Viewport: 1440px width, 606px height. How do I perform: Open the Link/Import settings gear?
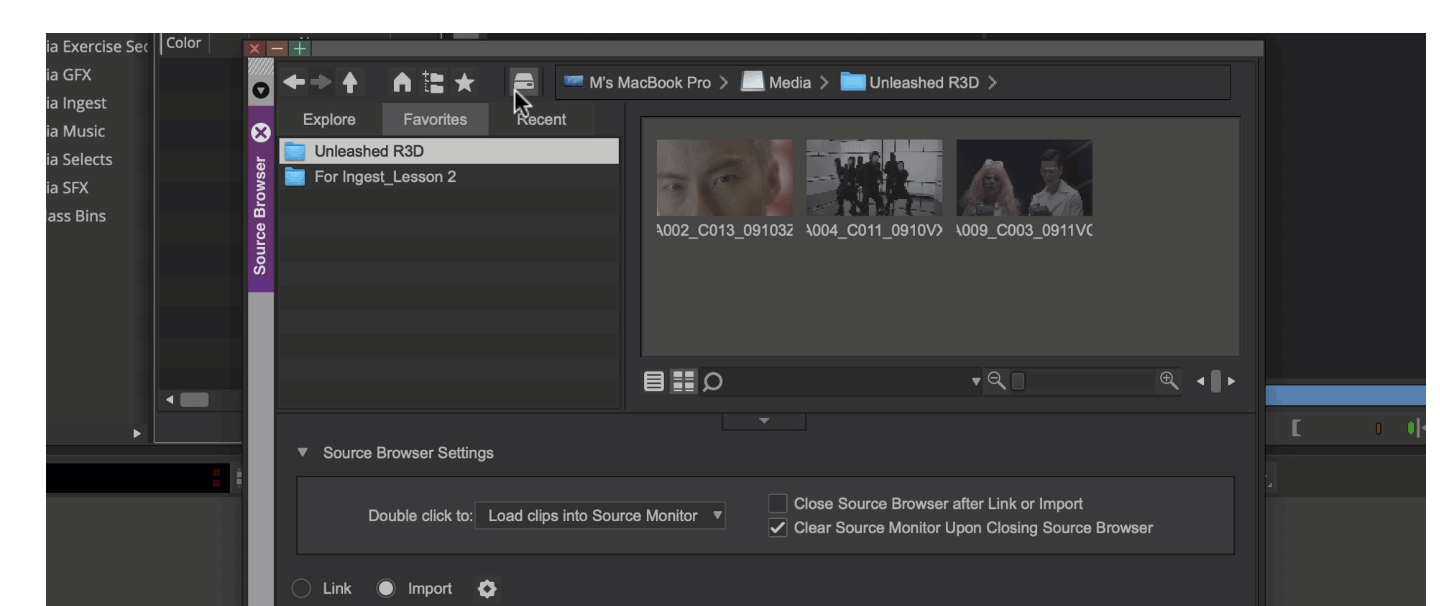(x=487, y=589)
